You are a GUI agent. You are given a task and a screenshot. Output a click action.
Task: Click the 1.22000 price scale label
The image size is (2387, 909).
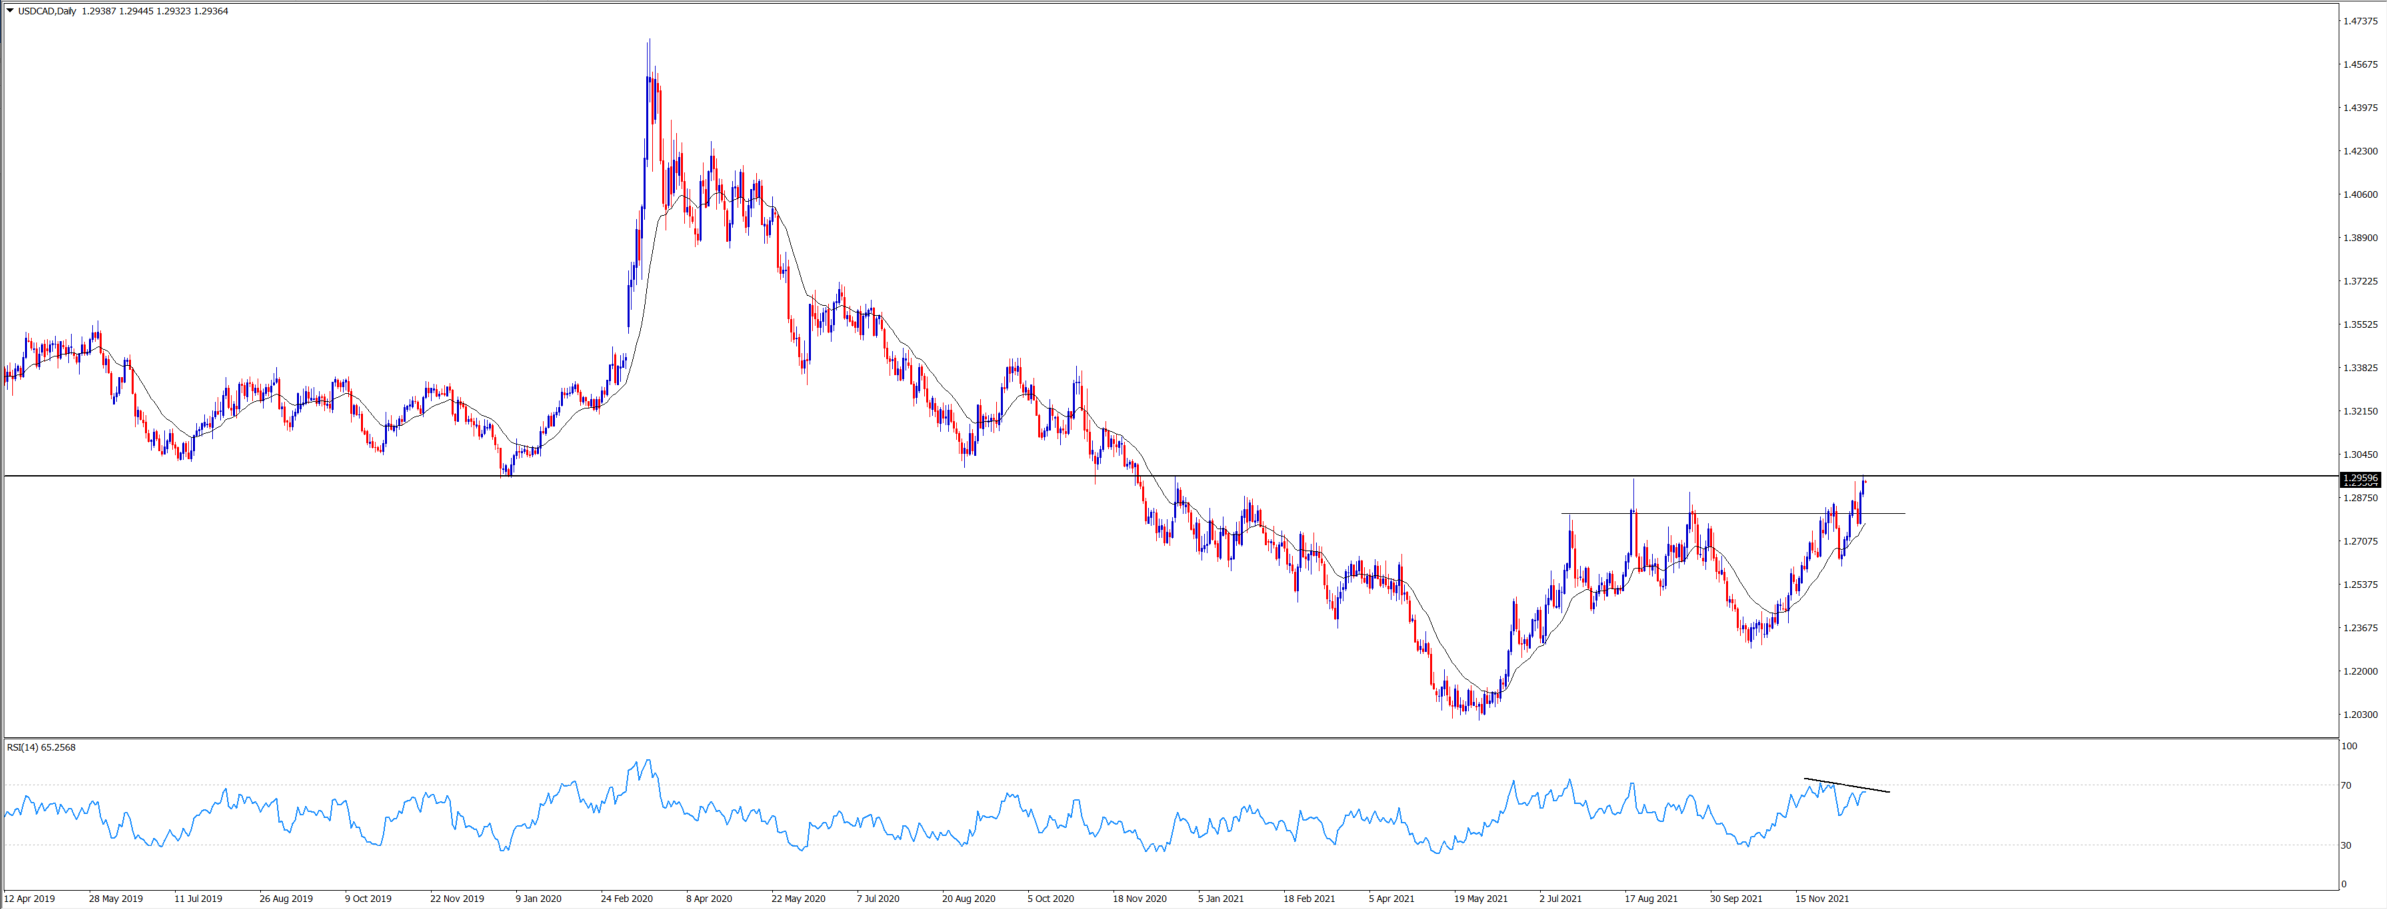tap(2360, 671)
